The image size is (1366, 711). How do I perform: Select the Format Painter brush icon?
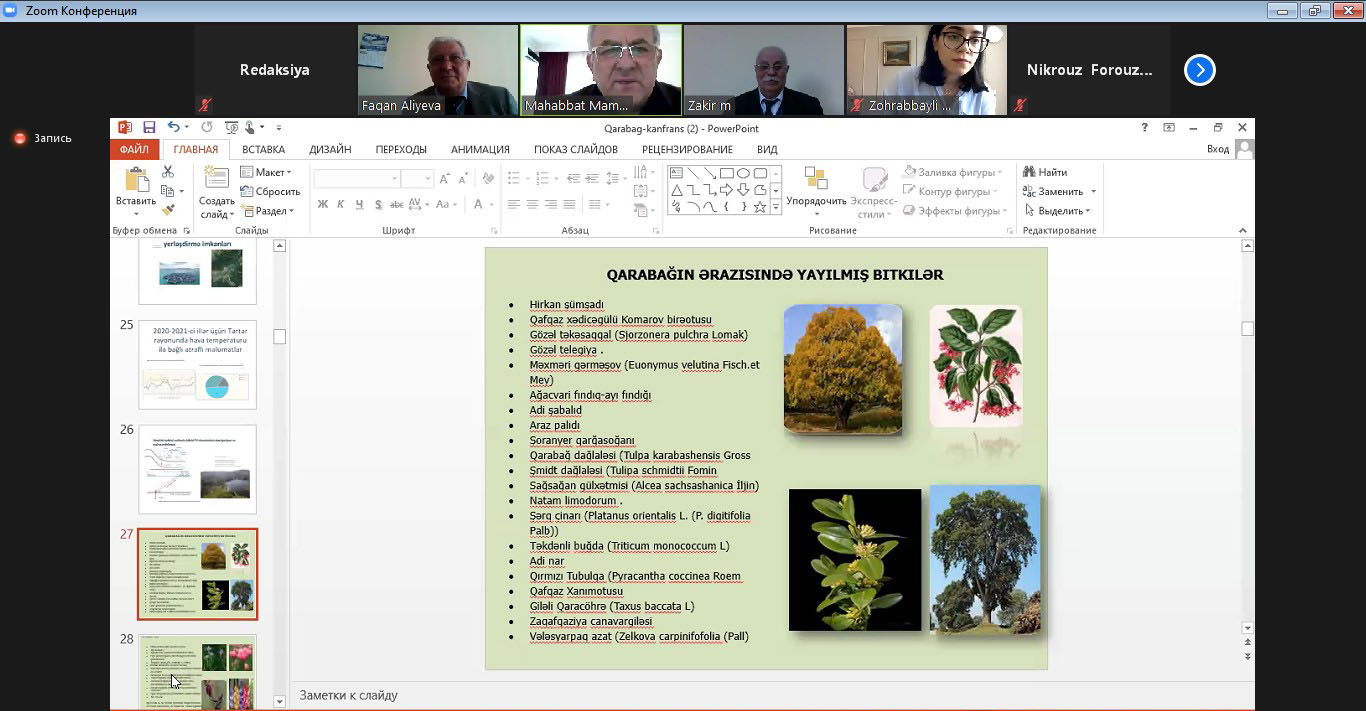(x=168, y=209)
